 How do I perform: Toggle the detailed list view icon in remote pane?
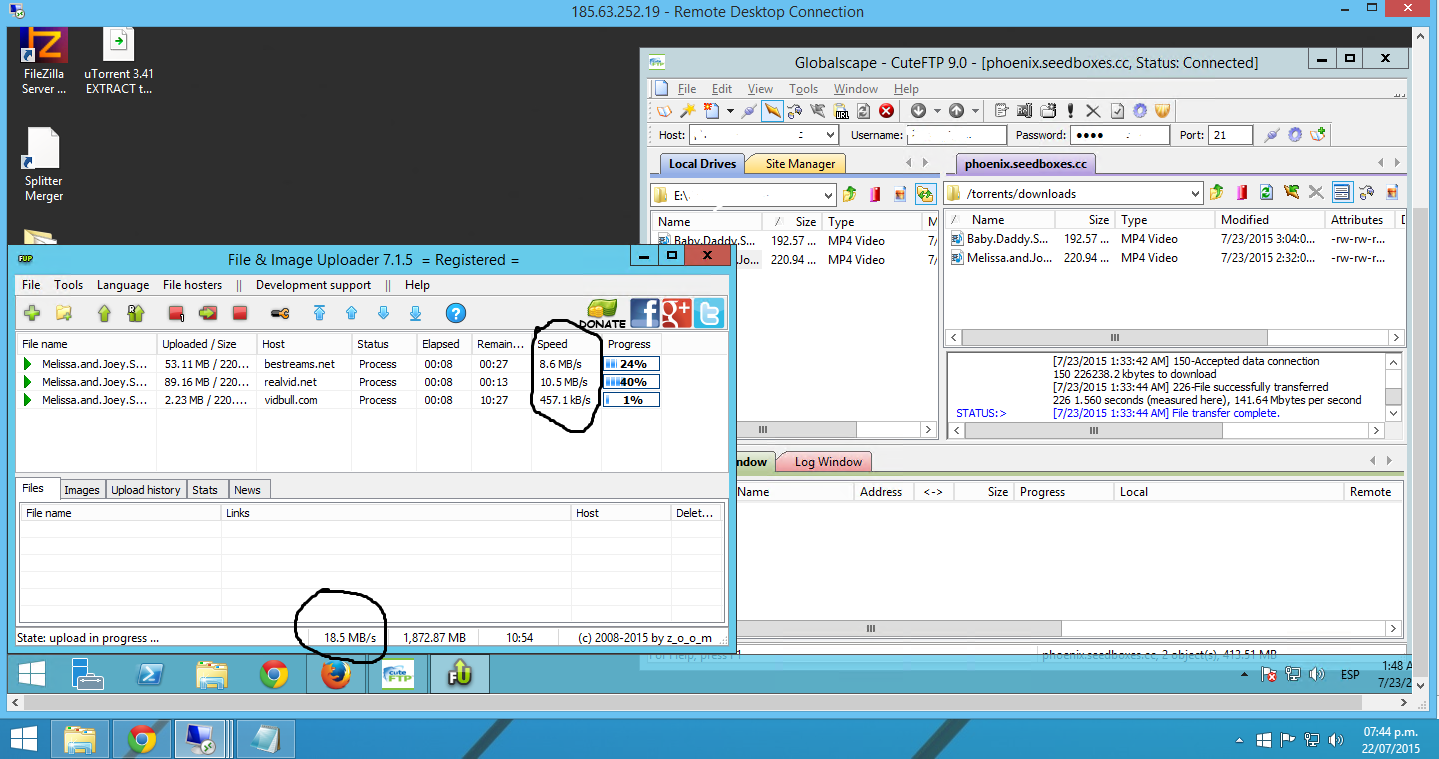1342,193
